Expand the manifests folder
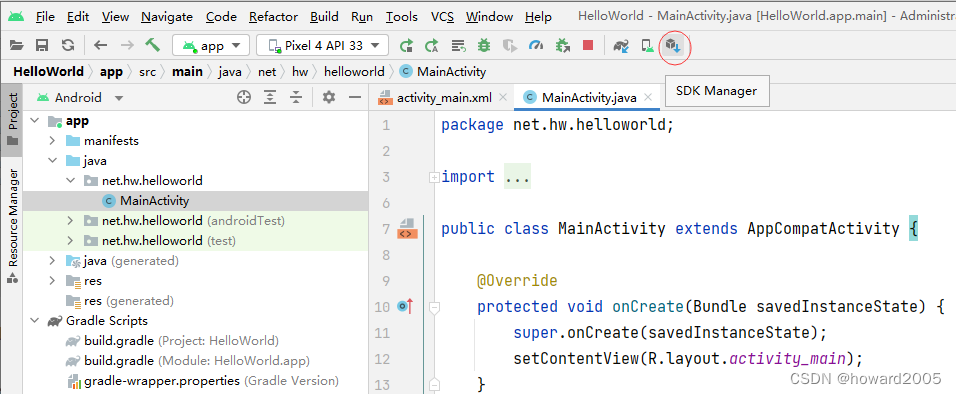The image size is (956, 394). 53,141
